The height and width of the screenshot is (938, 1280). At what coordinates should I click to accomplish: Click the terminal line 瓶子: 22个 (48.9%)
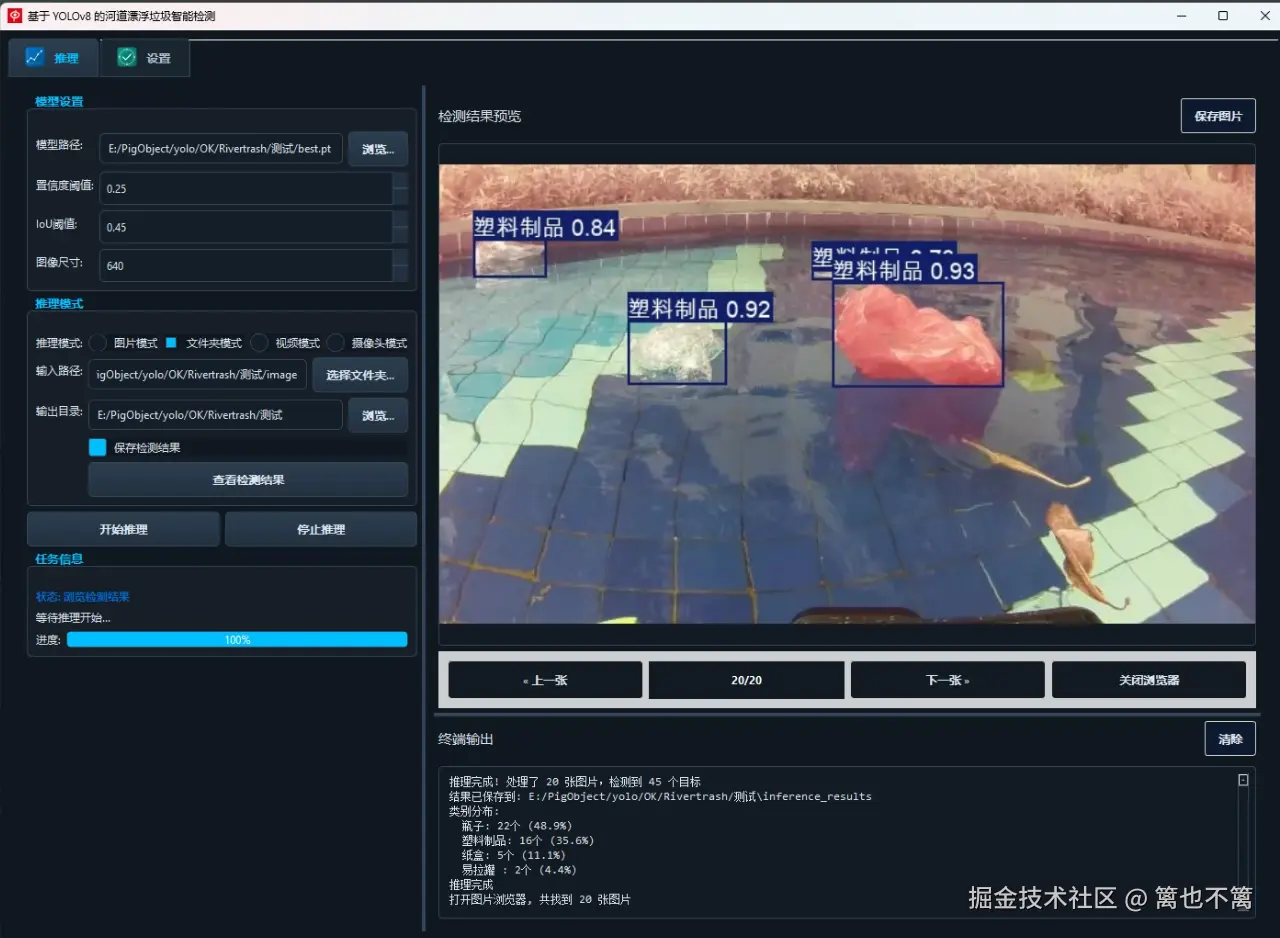pos(517,826)
